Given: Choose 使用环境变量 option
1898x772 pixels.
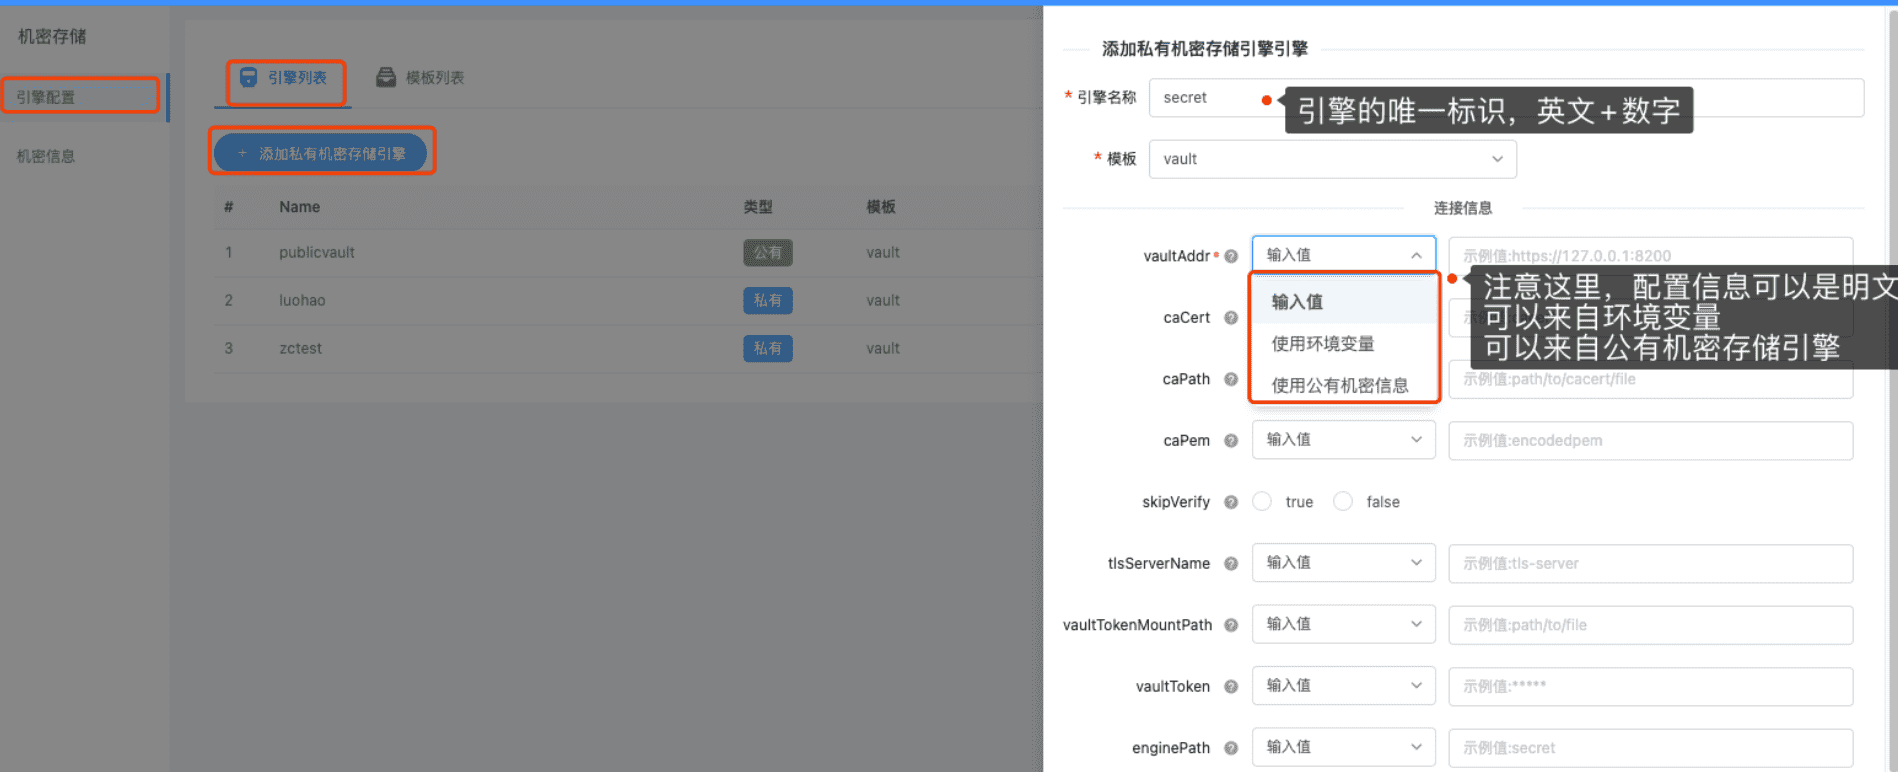Looking at the screenshot, I should 1344,344.
